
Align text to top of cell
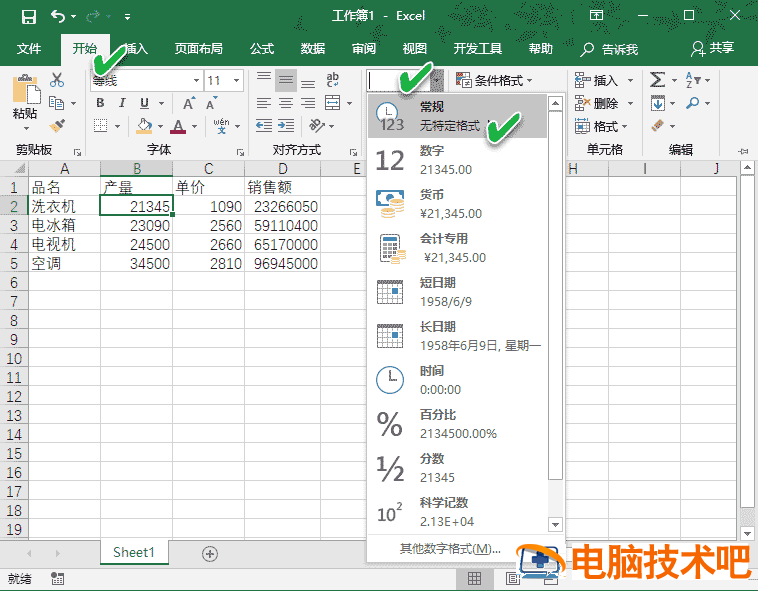pyautogui.click(x=263, y=80)
